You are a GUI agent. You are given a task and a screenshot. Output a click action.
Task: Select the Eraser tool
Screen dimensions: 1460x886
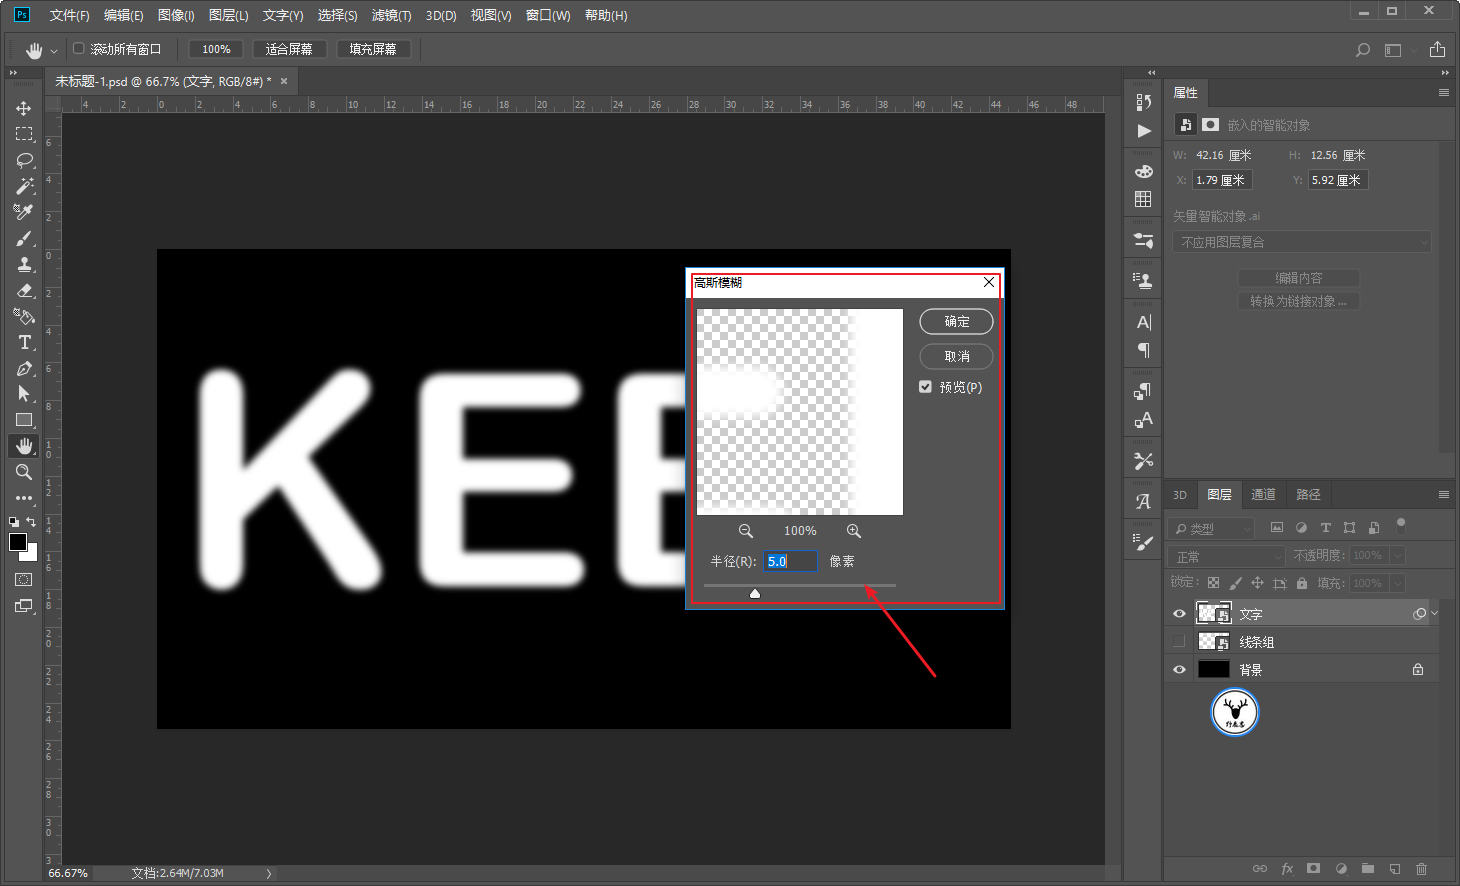pyautogui.click(x=24, y=290)
